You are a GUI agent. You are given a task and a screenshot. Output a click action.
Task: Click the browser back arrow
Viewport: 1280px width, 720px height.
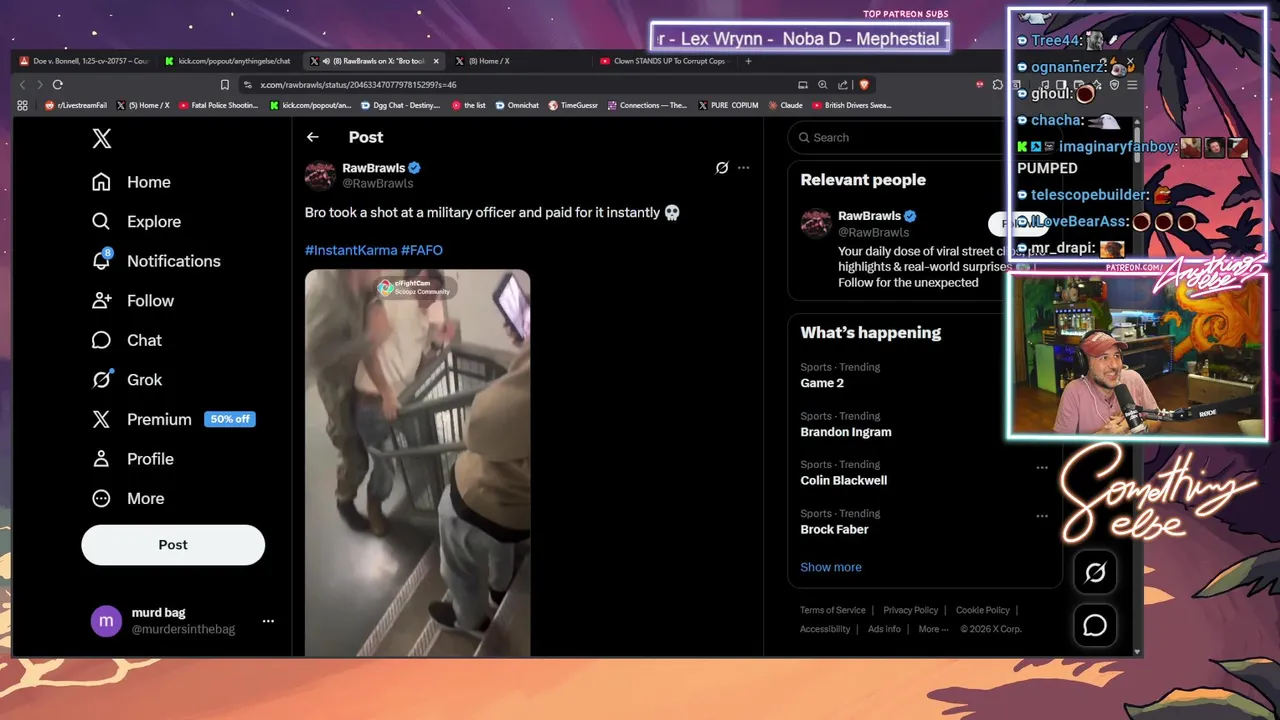pos(22,85)
